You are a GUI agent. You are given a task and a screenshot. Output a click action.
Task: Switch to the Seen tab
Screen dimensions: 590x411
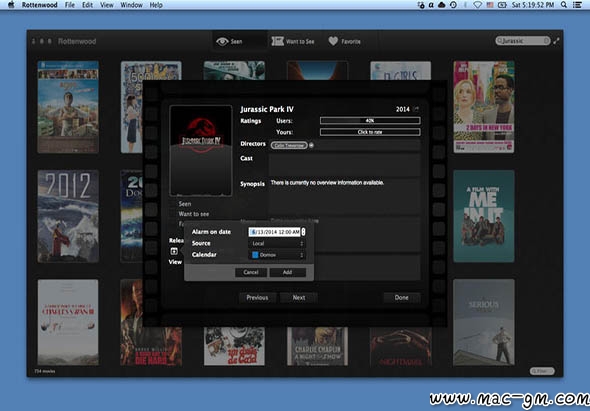(x=240, y=41)
